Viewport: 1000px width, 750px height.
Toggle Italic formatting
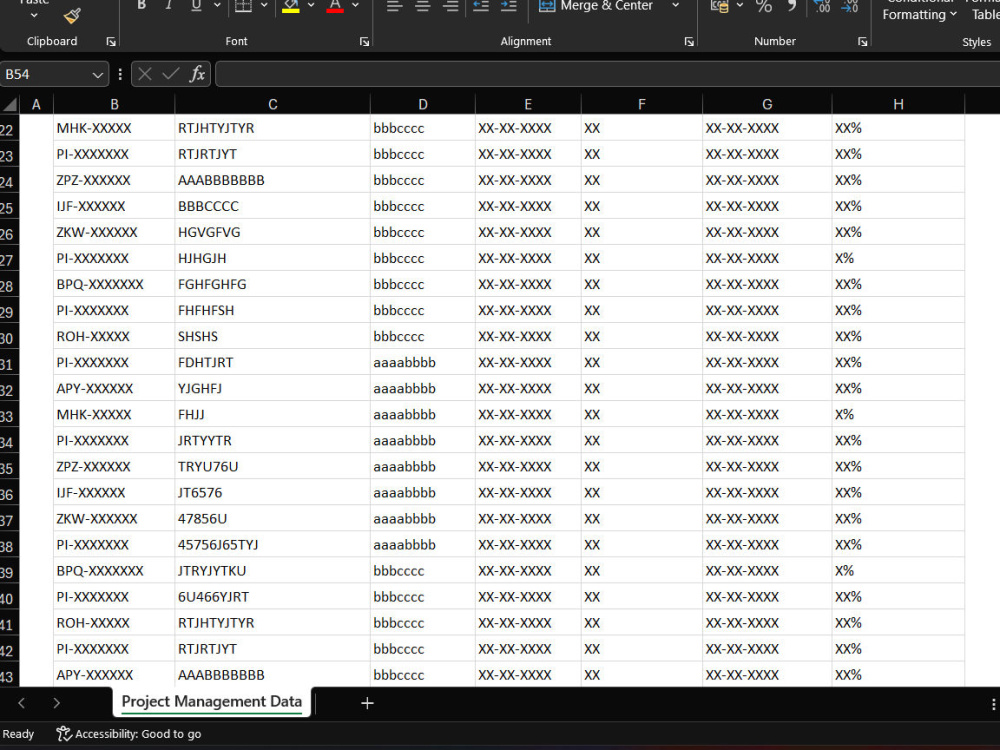coord(169,6)
